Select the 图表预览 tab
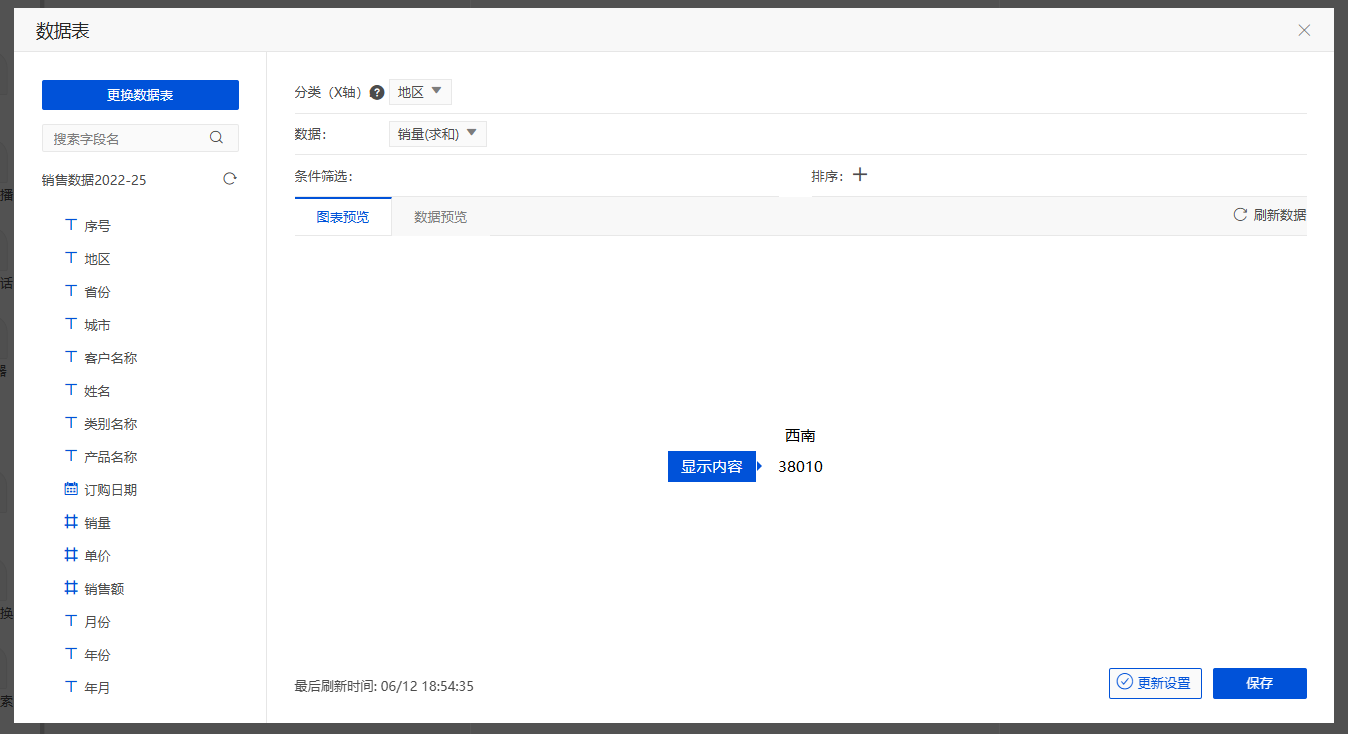Screen dimensions: 1348x734 pyautogui.click(x=343, y=217)
